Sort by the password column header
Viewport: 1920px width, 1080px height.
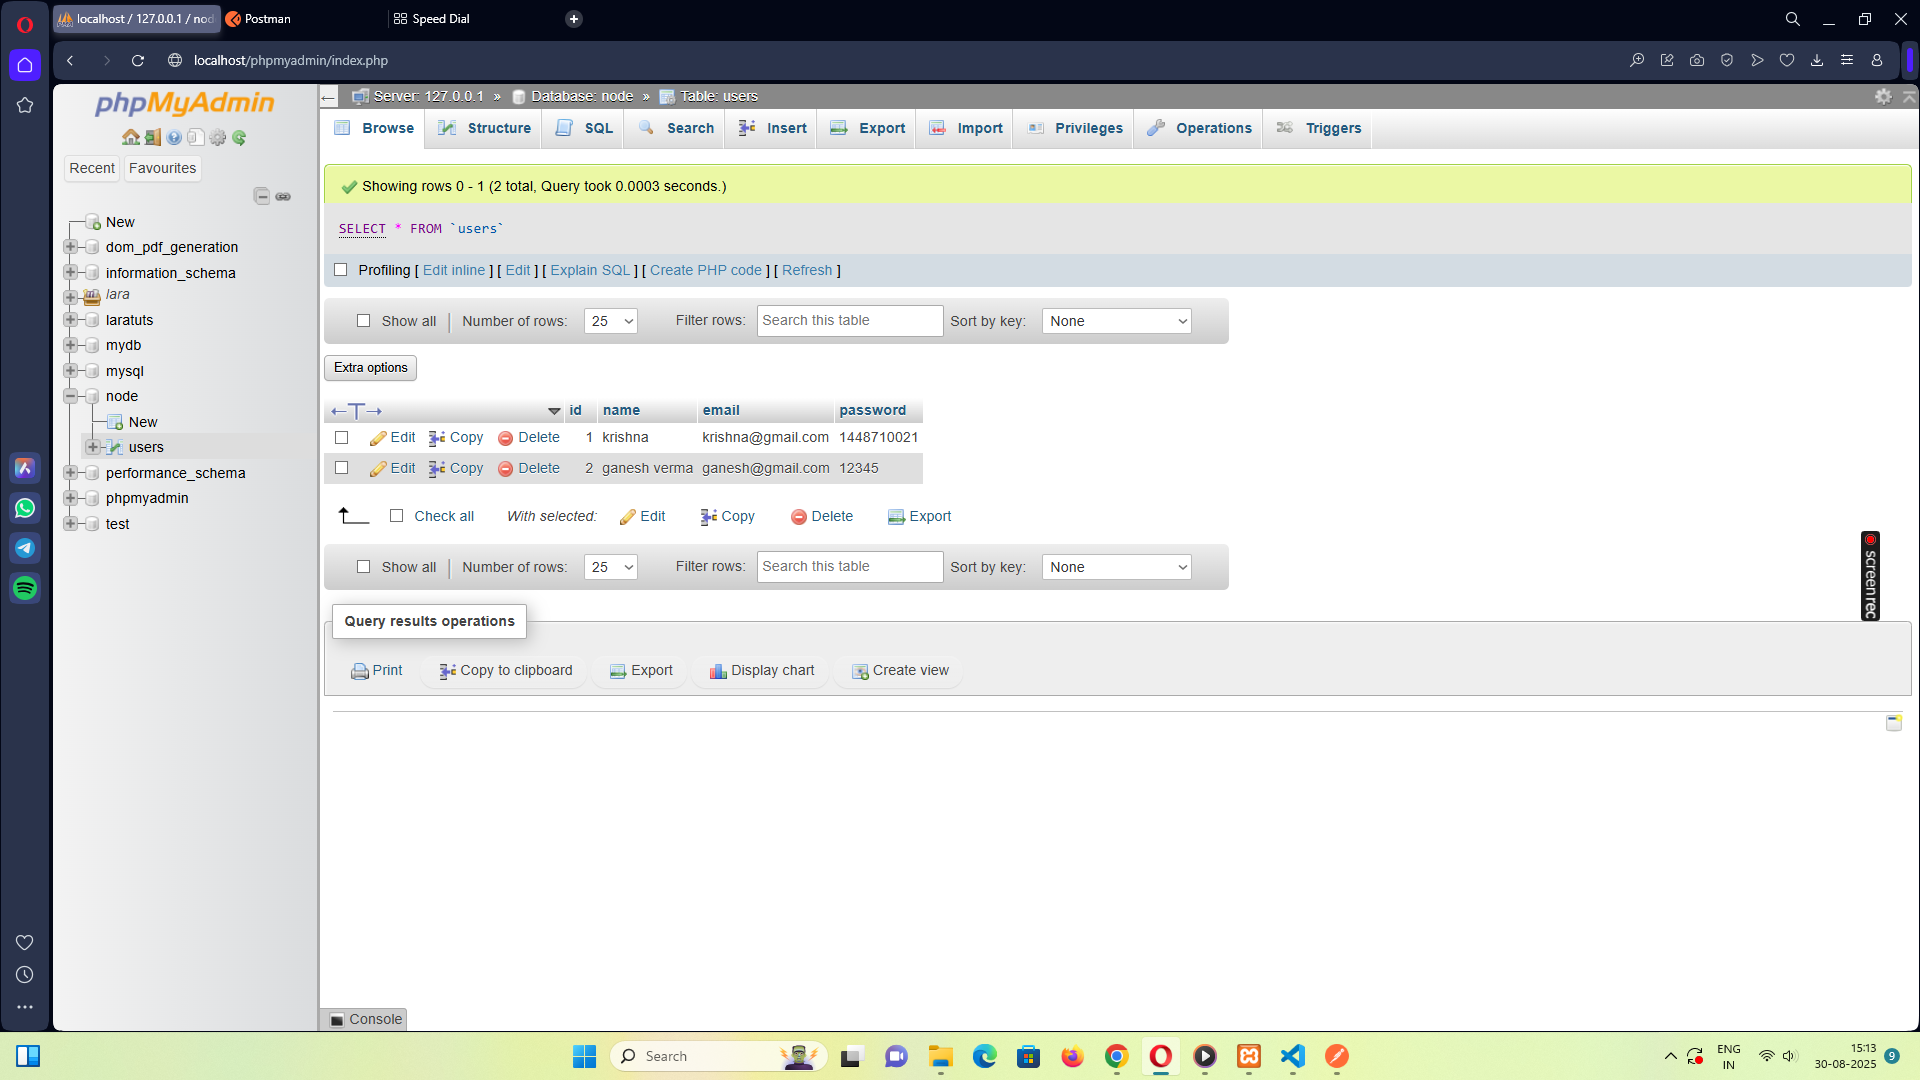pos(872,411)
